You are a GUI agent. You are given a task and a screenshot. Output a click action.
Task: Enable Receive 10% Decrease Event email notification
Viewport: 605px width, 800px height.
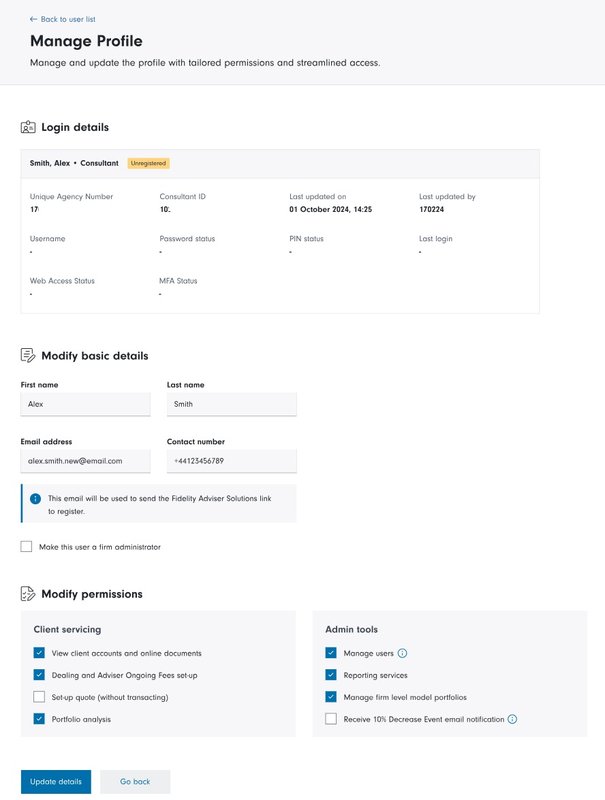[331, 719]
